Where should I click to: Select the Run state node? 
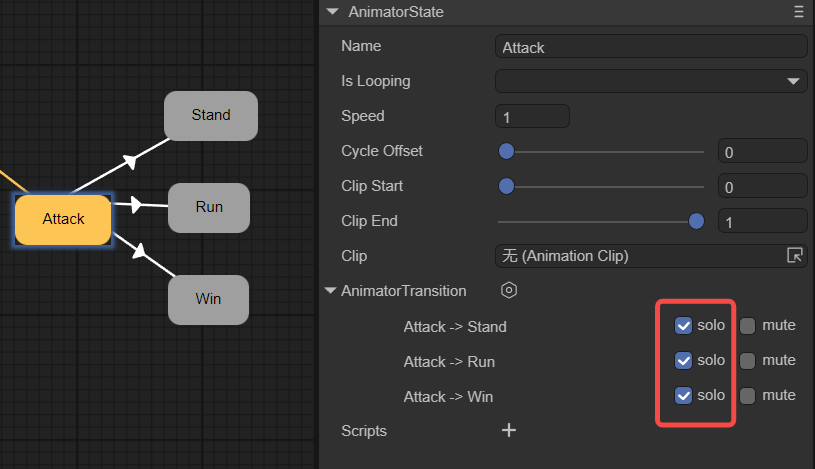pos(209,207)
